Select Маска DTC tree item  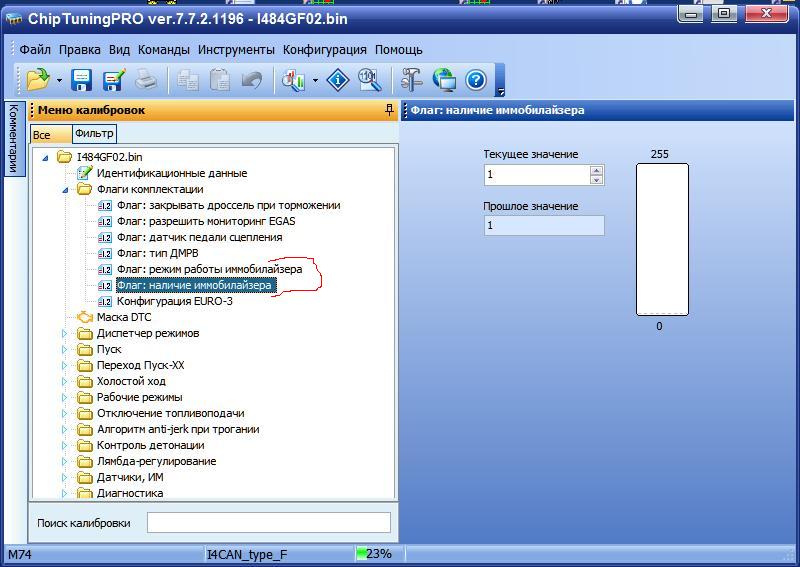click(124, 317)
